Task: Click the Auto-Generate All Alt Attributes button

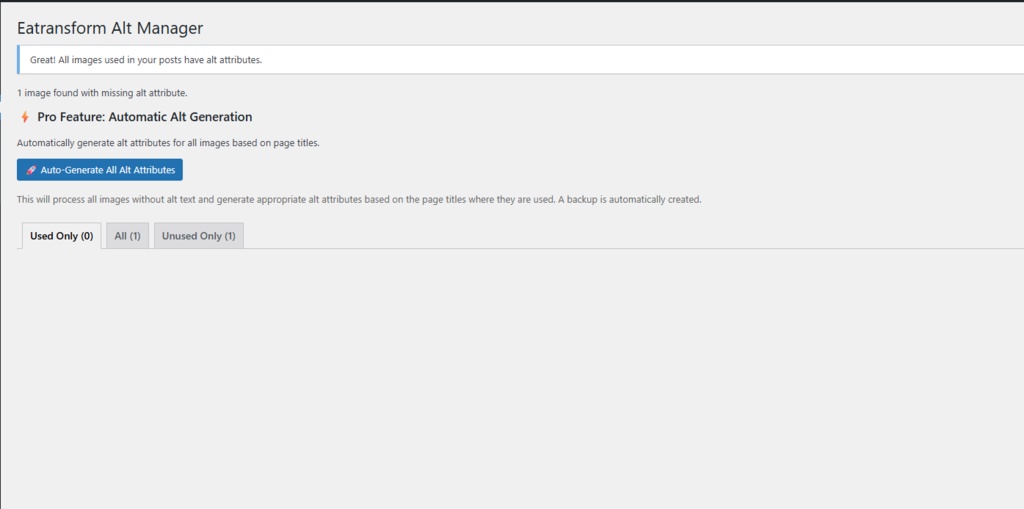Action: (x=100, y=170)
